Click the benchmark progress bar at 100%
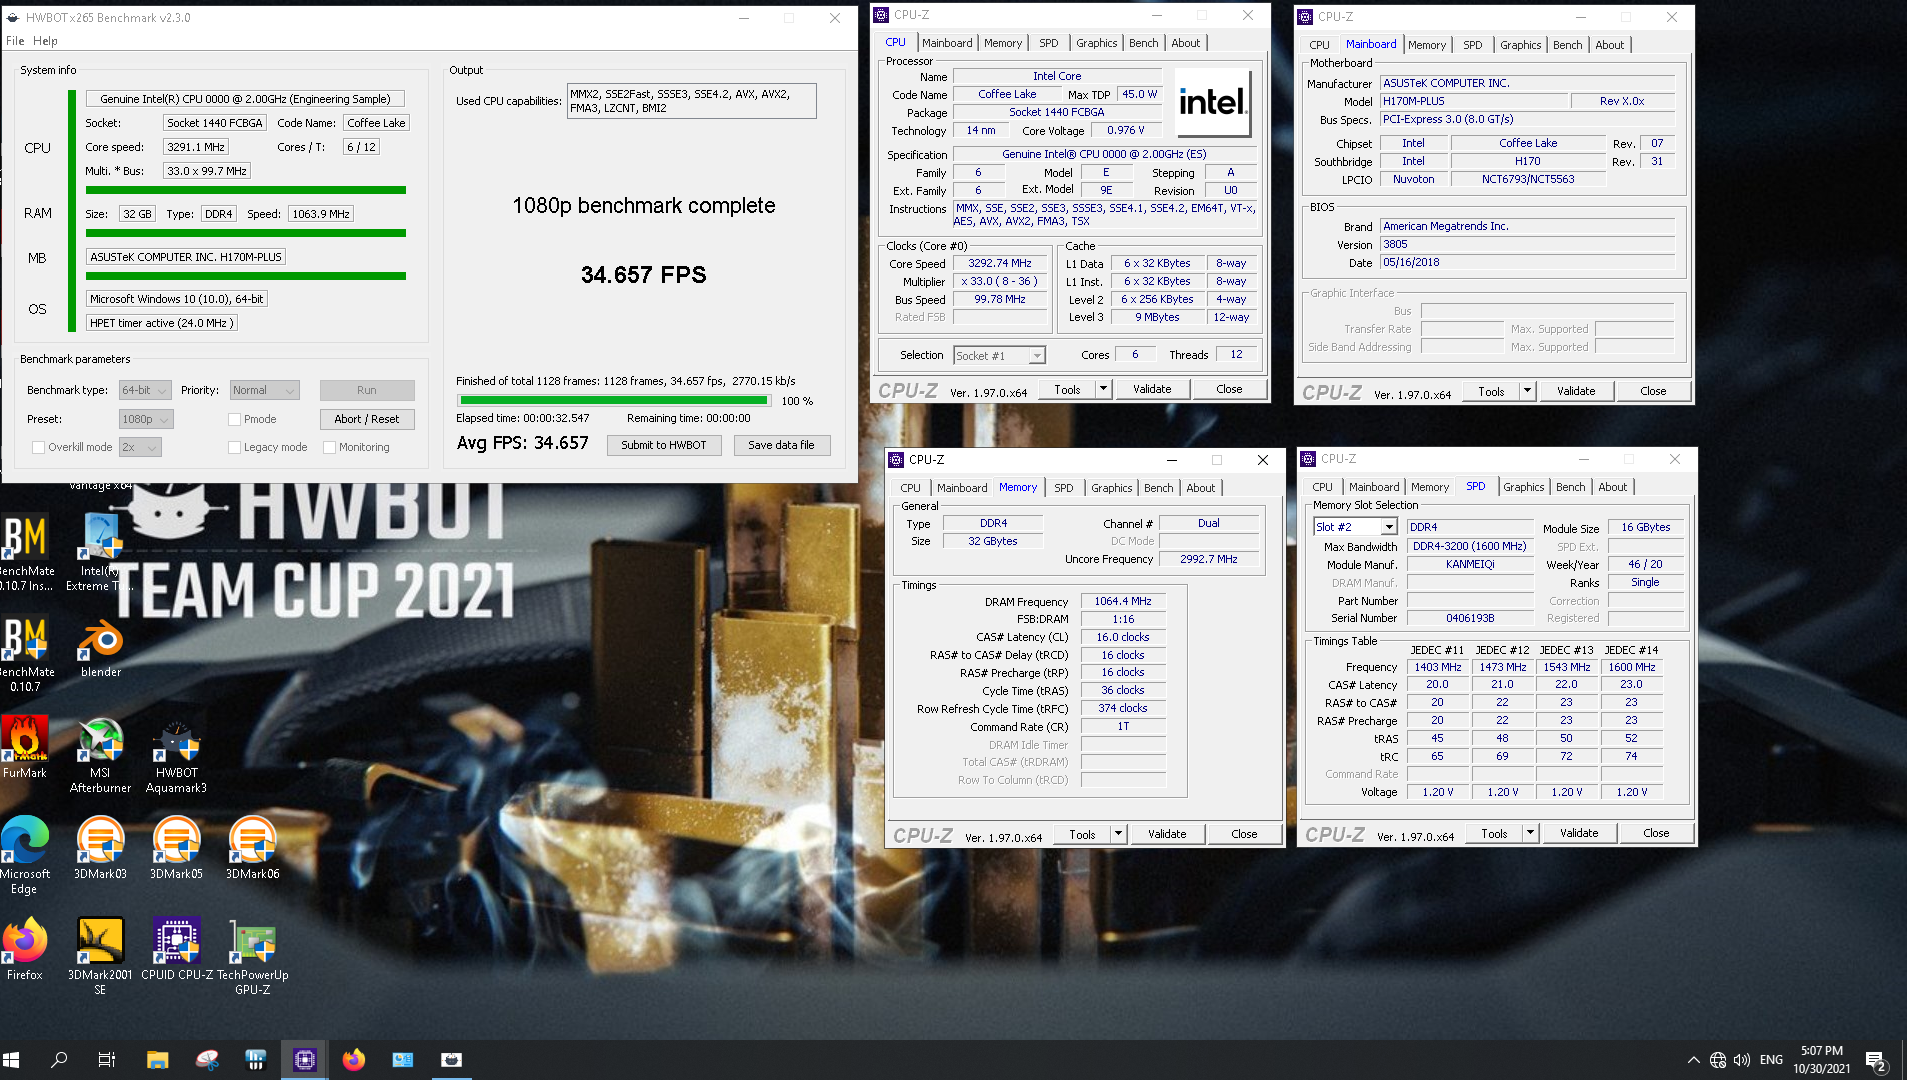This screenshot has width=1907, height=1080. tap(613, 400)
